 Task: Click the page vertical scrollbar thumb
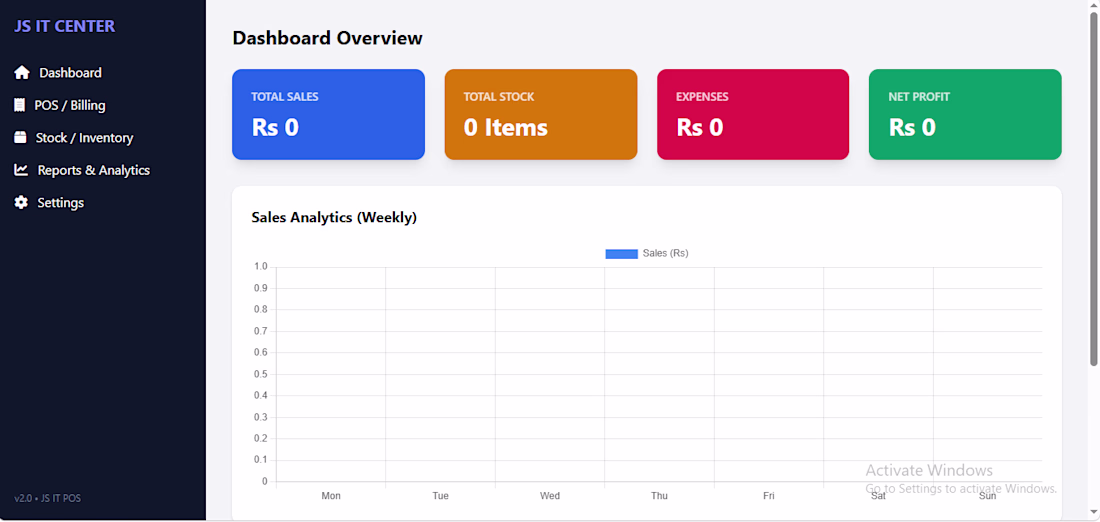click(1093, 188)
